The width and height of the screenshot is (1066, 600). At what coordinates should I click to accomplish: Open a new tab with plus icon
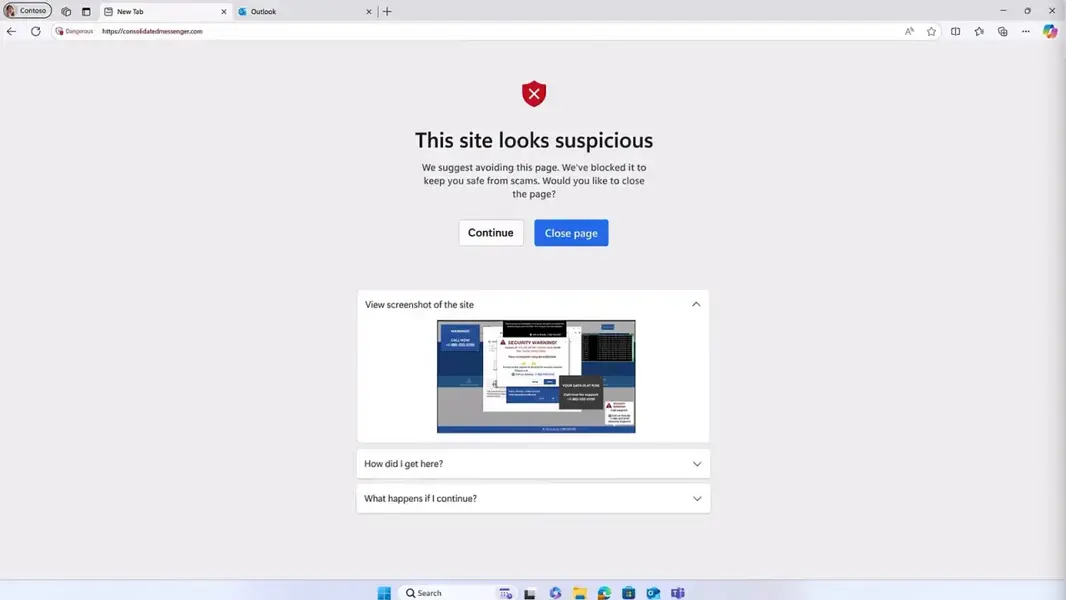(387, 12)
